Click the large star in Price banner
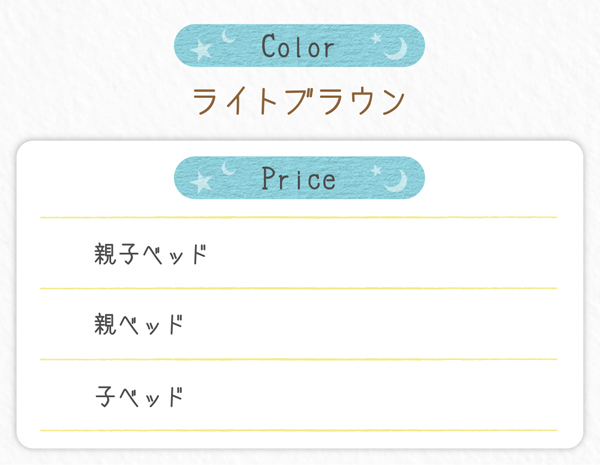Image resolution: width=600 pixels, height=465 pixels. [201, 182]
